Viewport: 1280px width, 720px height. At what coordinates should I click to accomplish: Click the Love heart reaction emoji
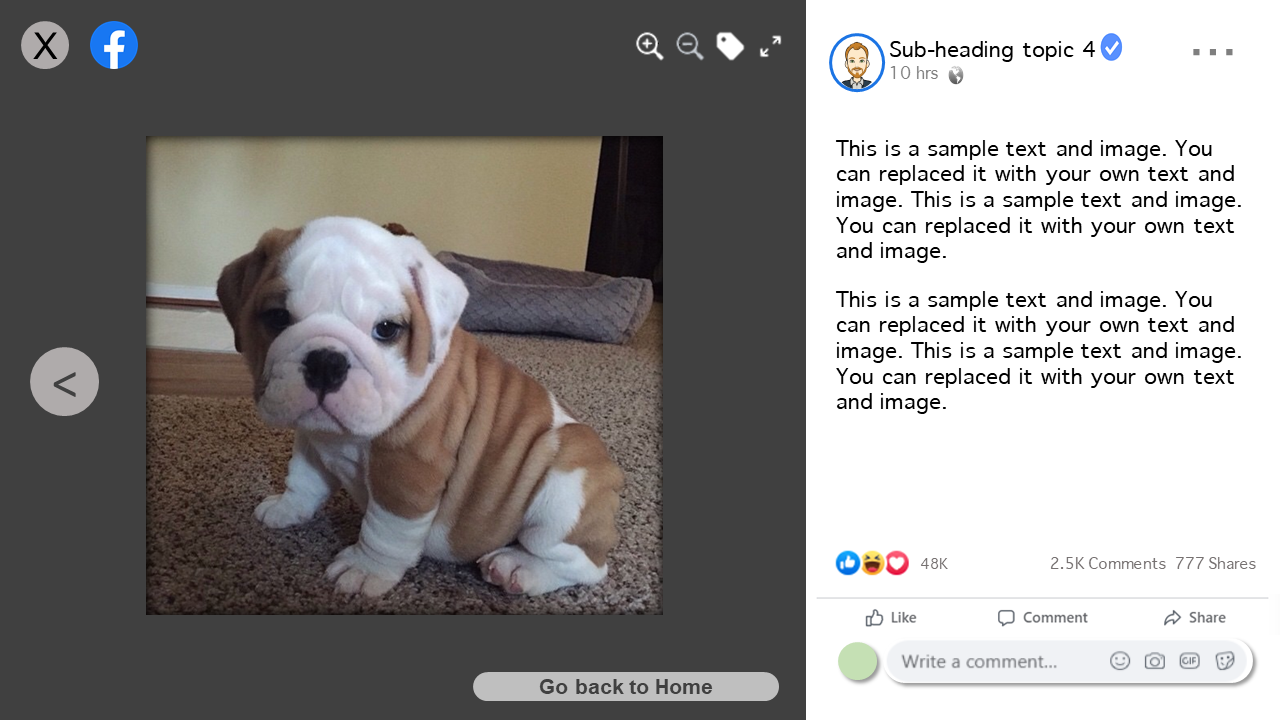(x=897, y=563)
